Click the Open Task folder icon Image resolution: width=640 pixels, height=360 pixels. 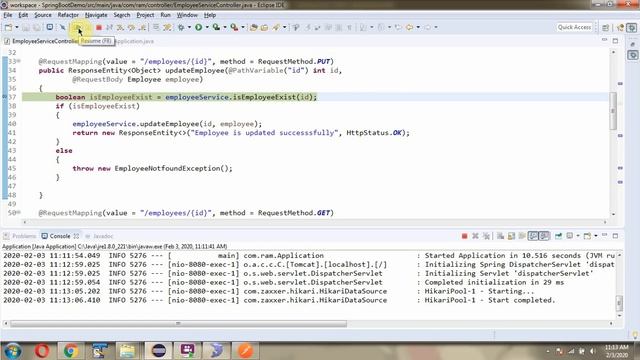tap(264, 27)
